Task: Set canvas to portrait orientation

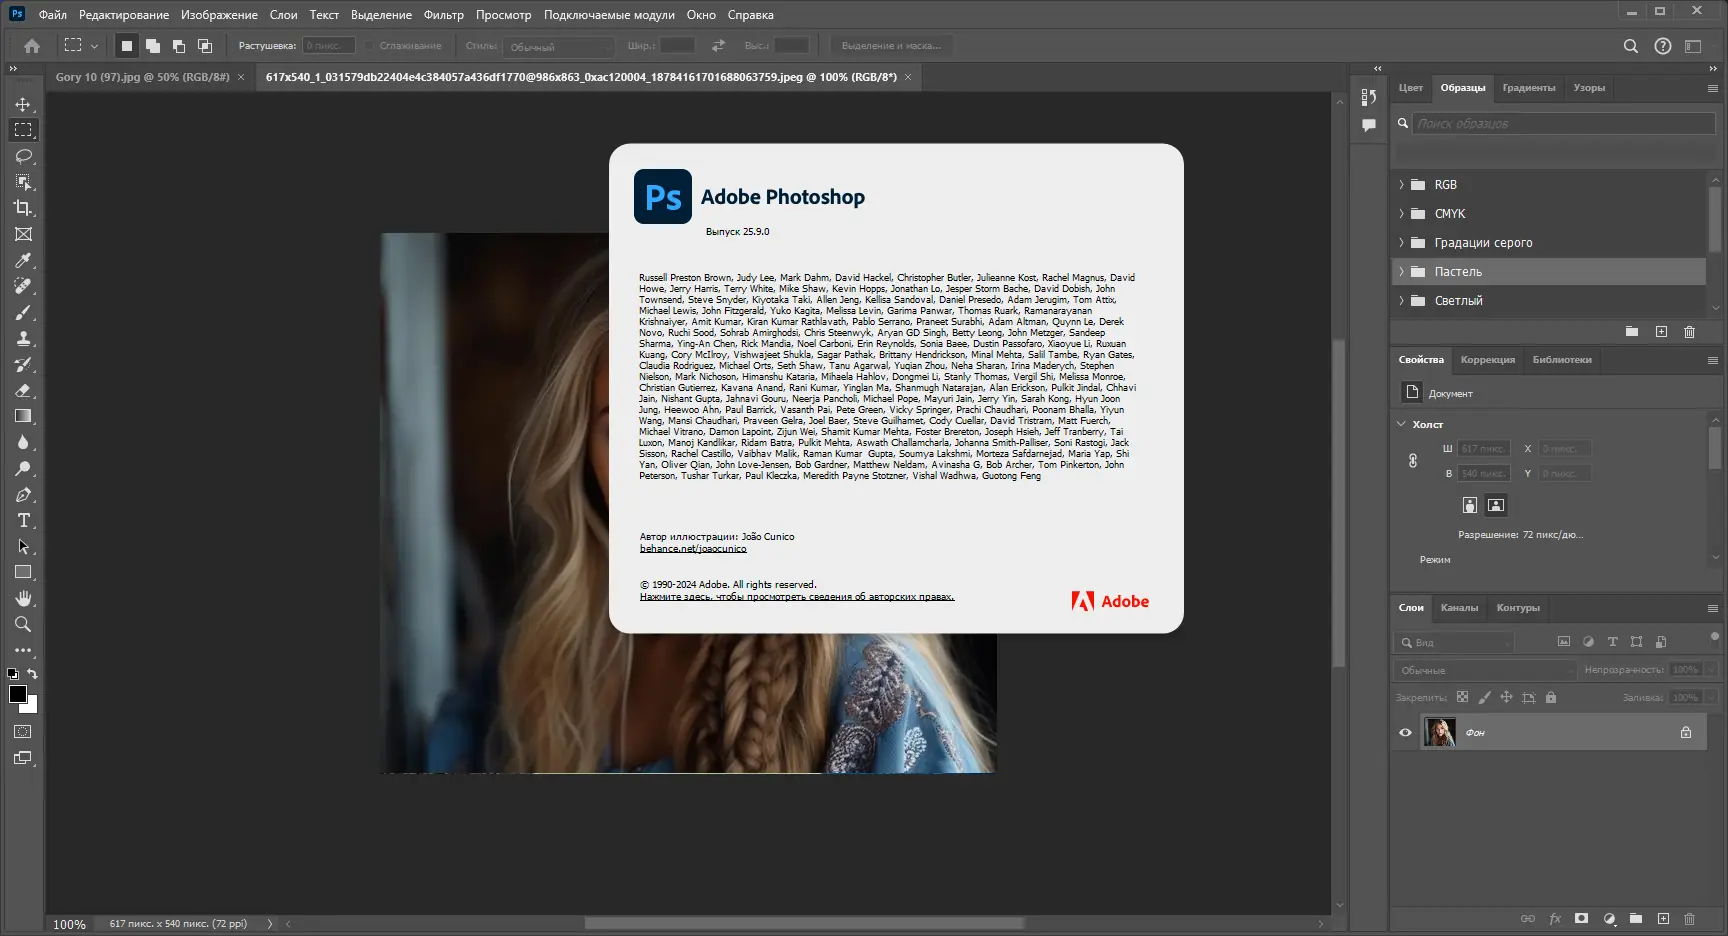Action: [x=1470, y=505]
